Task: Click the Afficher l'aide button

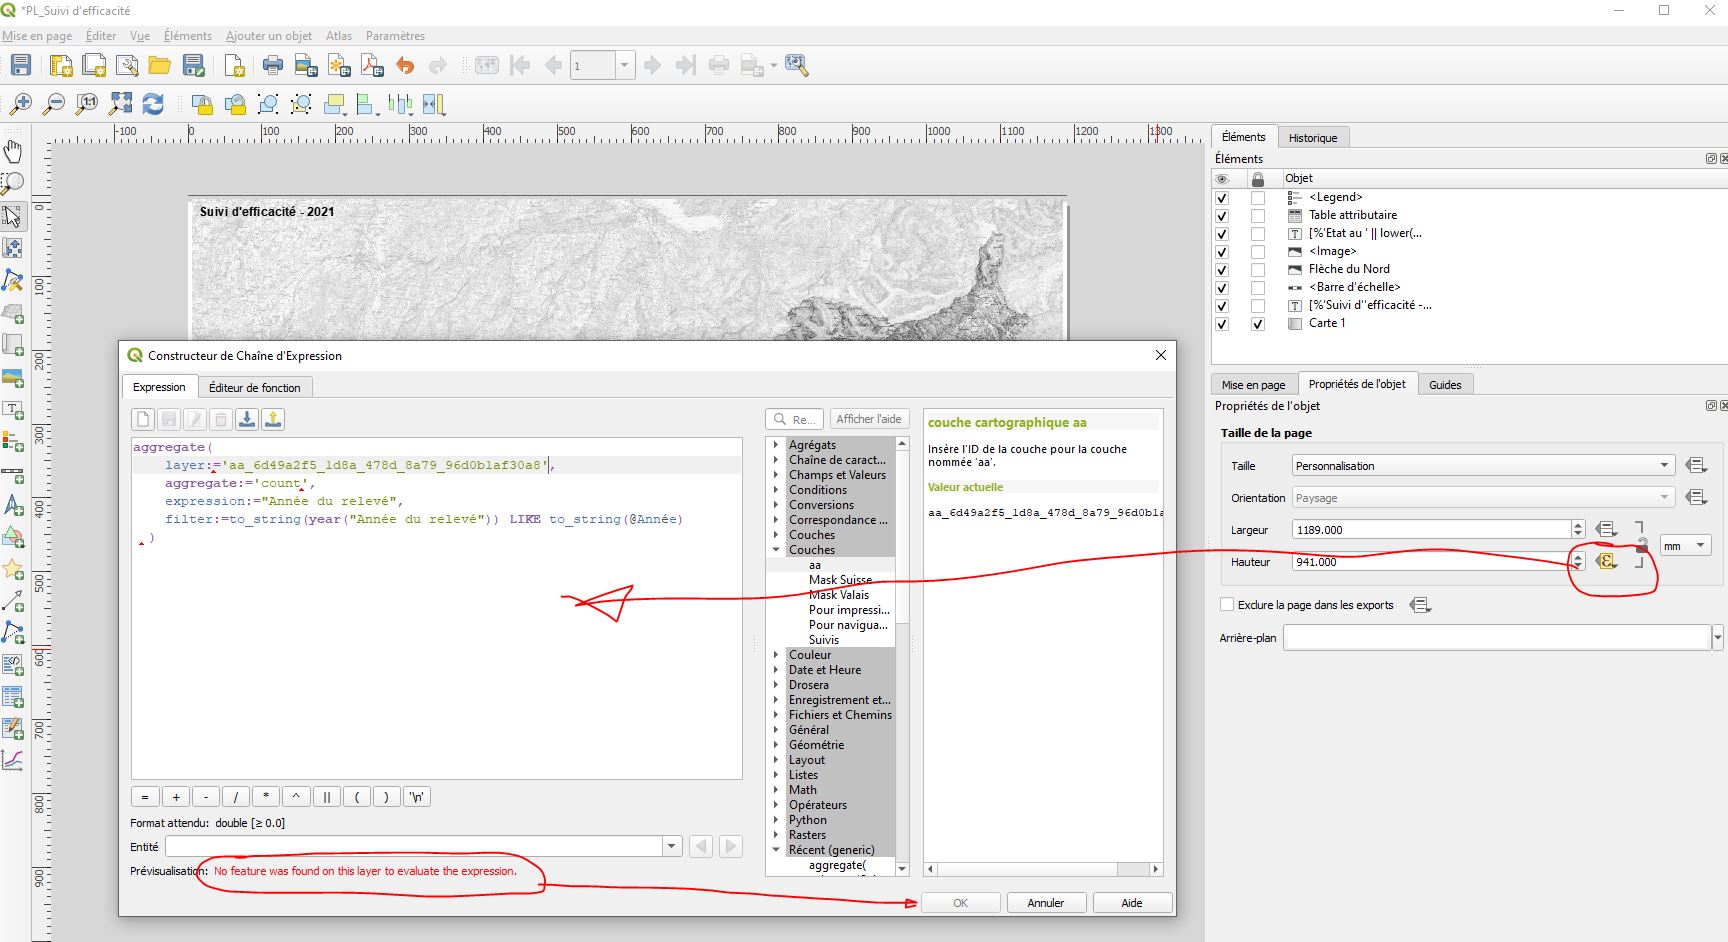Action: click(x=869, y=419)
